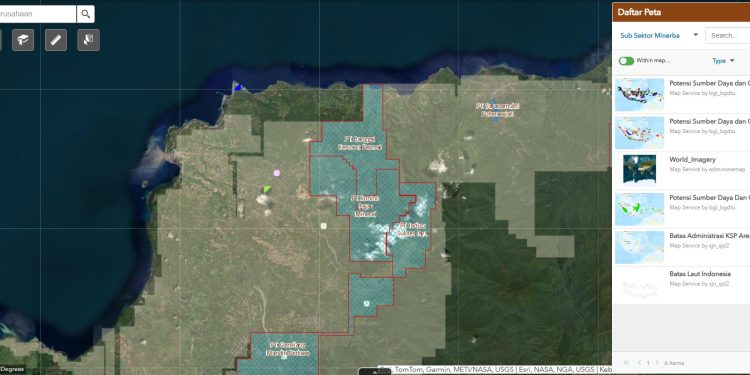Click the magnifier search button
750x375 pixels.
point(86,14)
